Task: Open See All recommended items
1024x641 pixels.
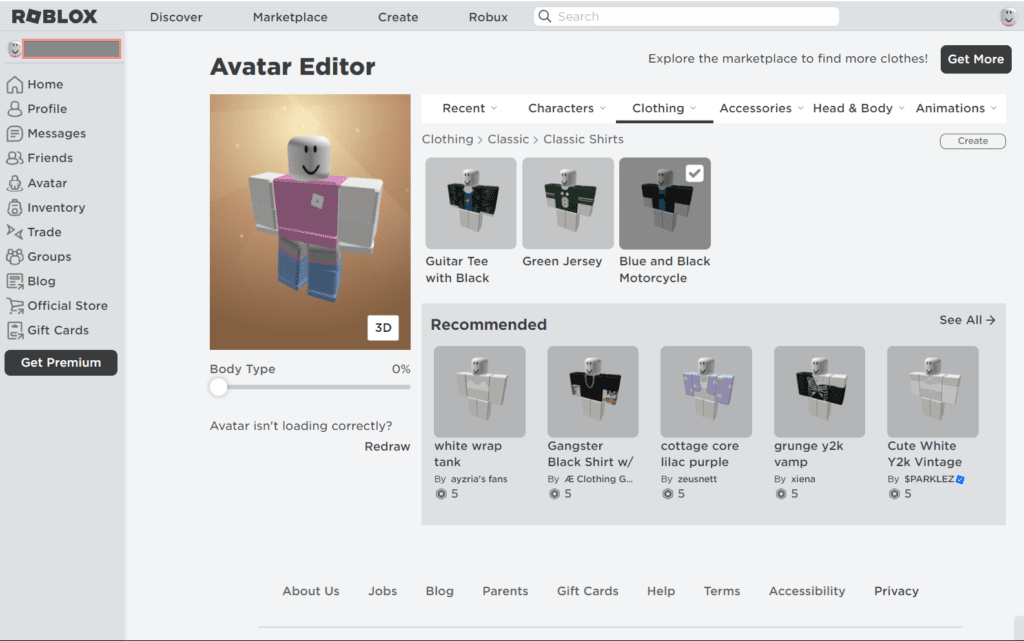Action: [x=967, y=320]
